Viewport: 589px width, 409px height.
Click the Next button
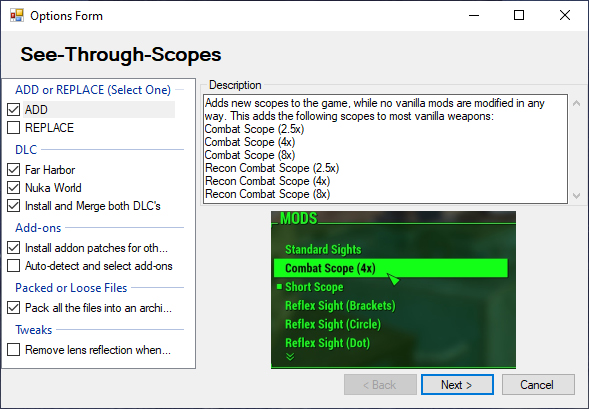point(457,385)
